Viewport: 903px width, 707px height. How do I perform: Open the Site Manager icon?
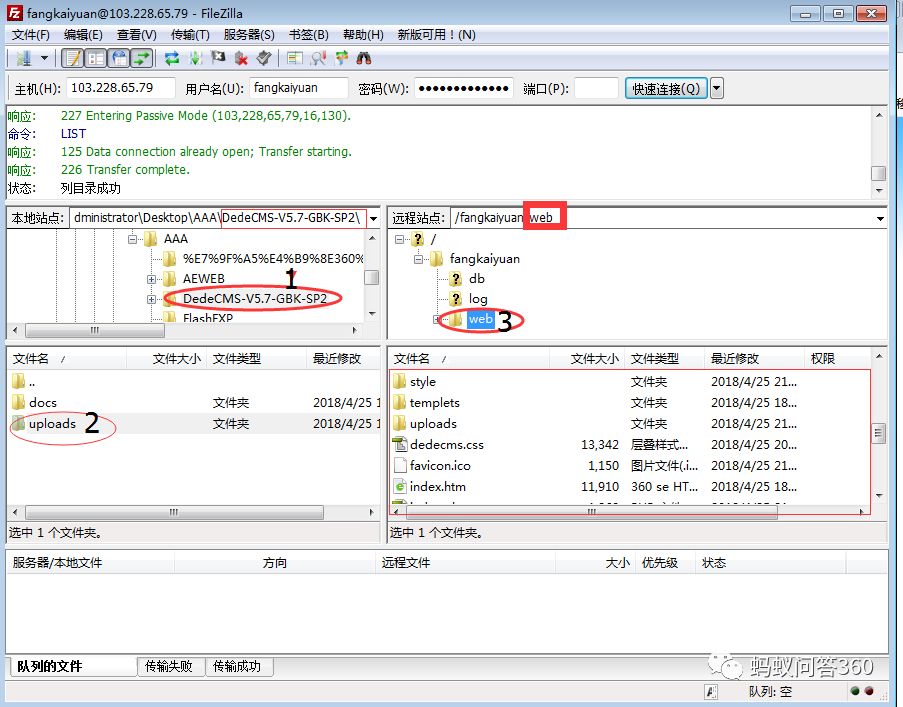(24, 58)
